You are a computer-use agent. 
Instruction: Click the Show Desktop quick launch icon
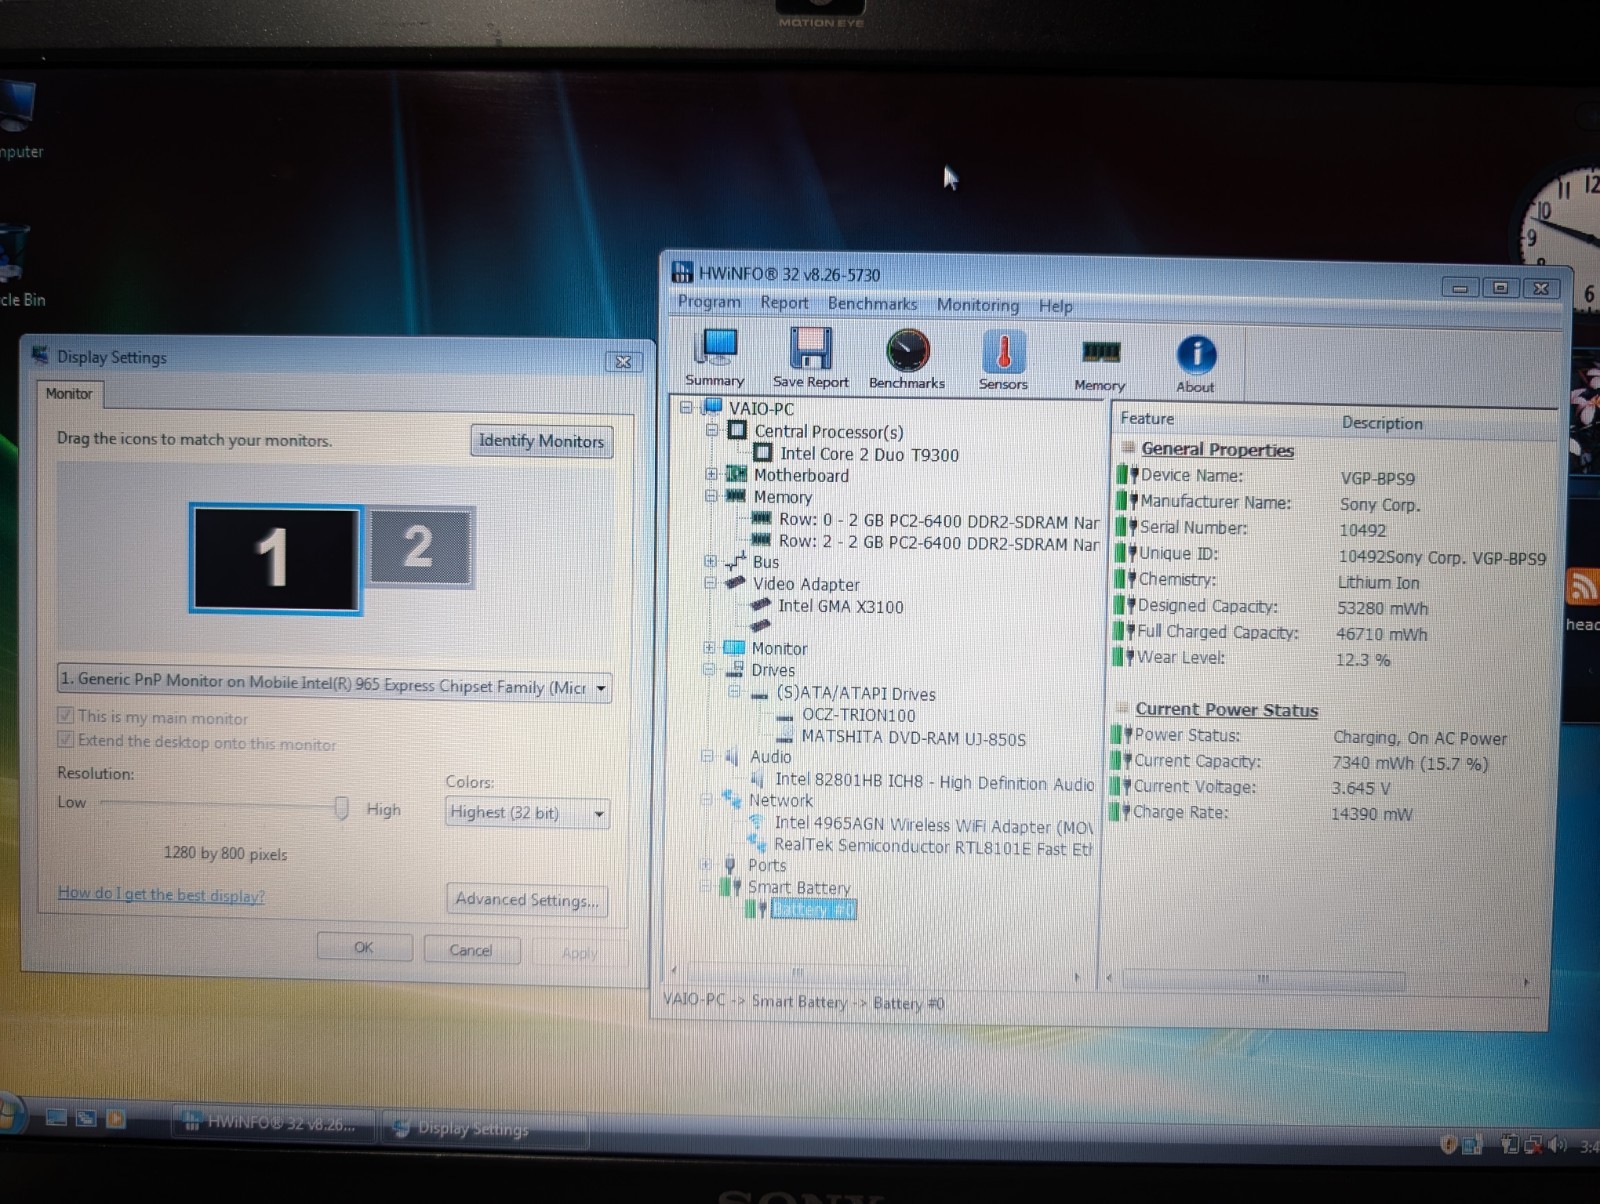56,1118
